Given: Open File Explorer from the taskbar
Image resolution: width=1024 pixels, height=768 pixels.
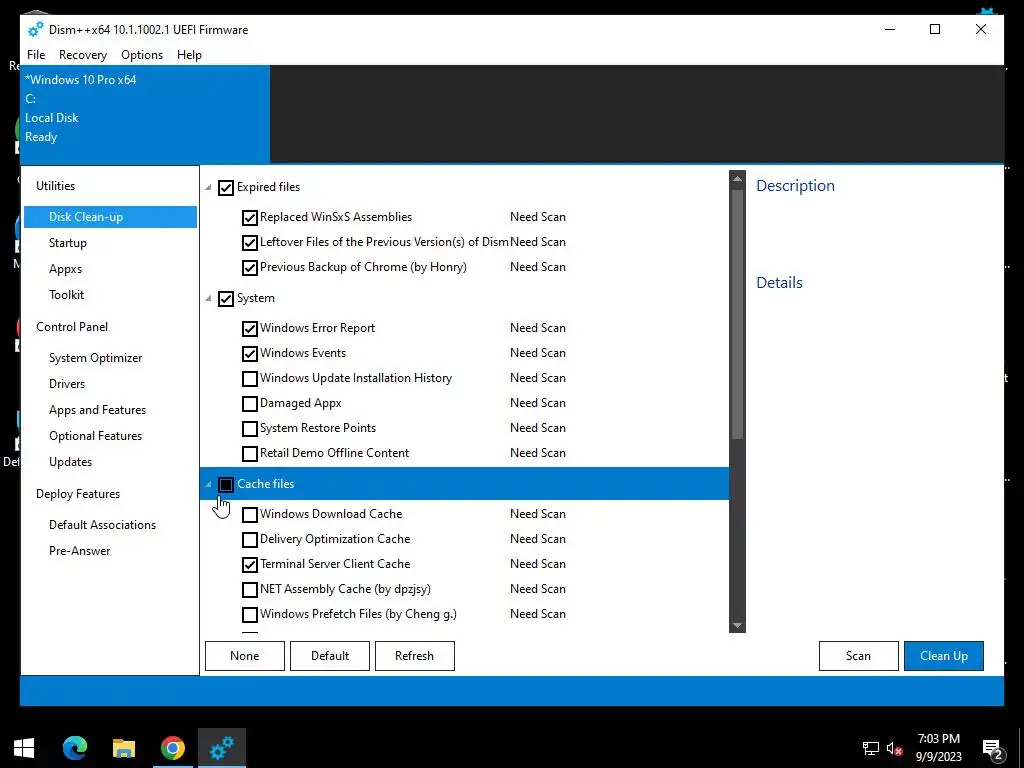Looking at the screenshot, I should 123,748.
